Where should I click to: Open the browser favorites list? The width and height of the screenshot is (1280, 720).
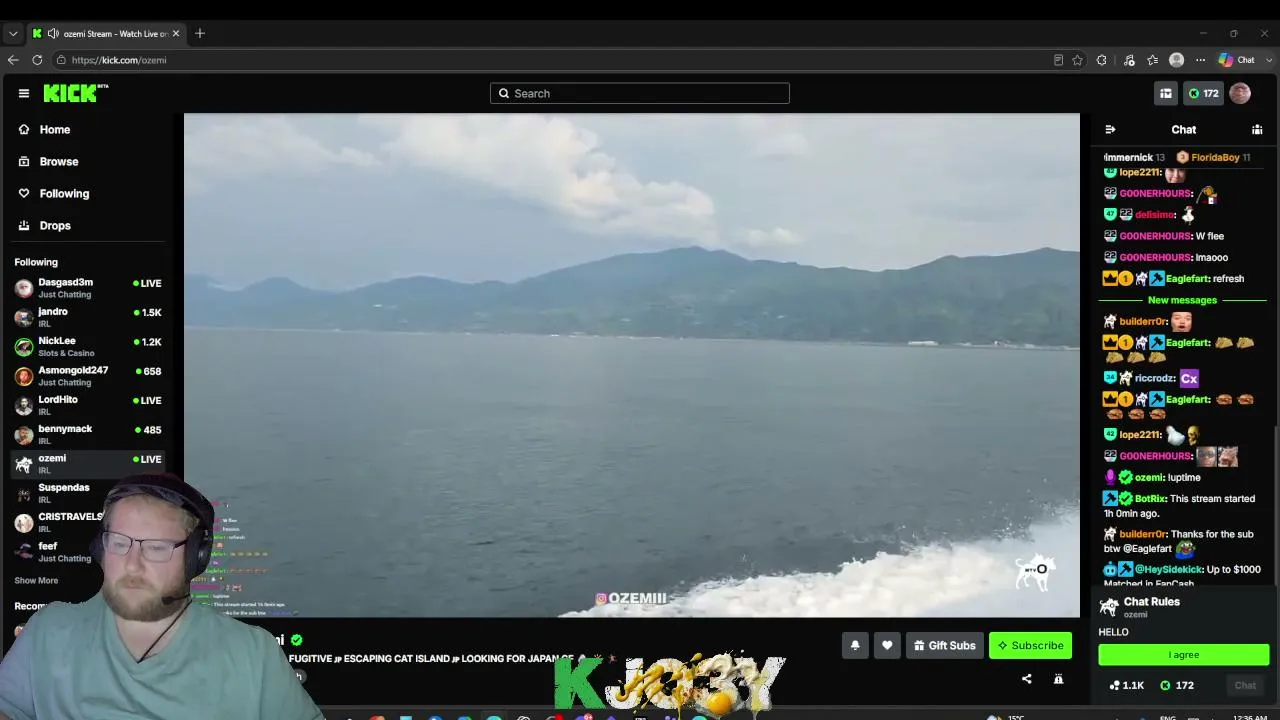click(1153, 60)
